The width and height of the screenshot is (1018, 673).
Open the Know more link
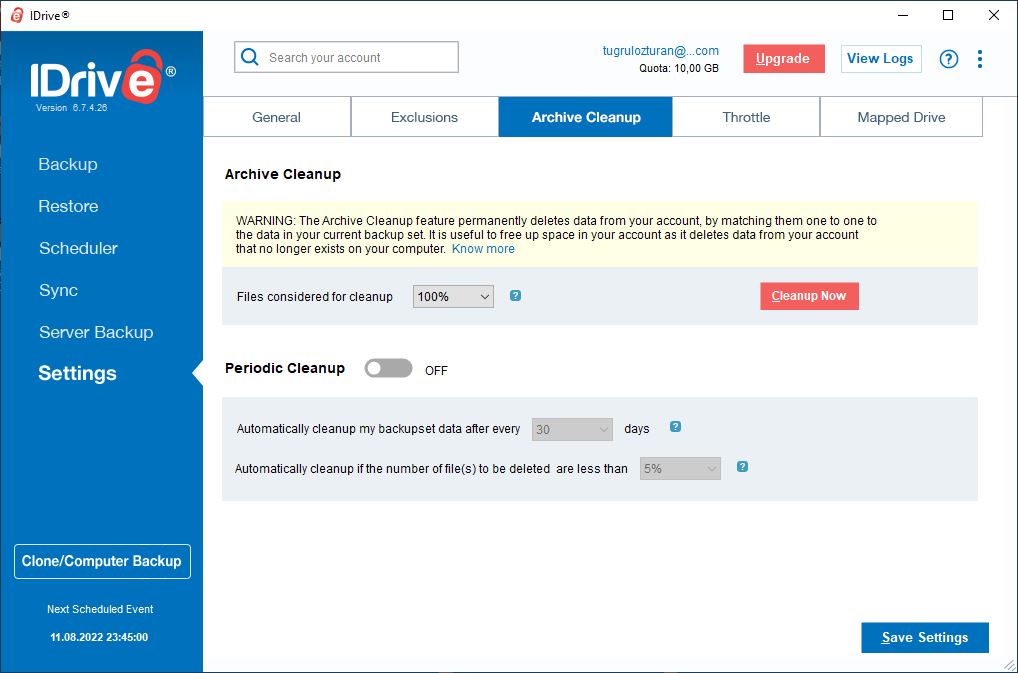[483, 249]
